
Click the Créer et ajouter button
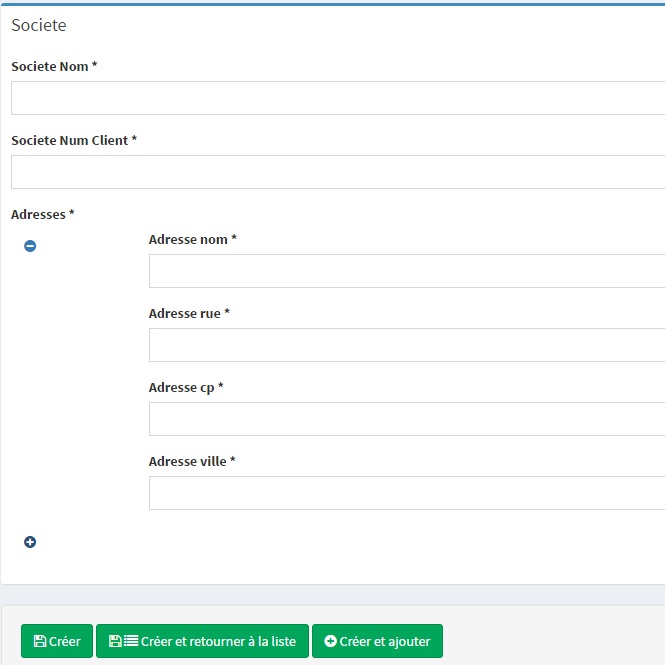[377, 641]
